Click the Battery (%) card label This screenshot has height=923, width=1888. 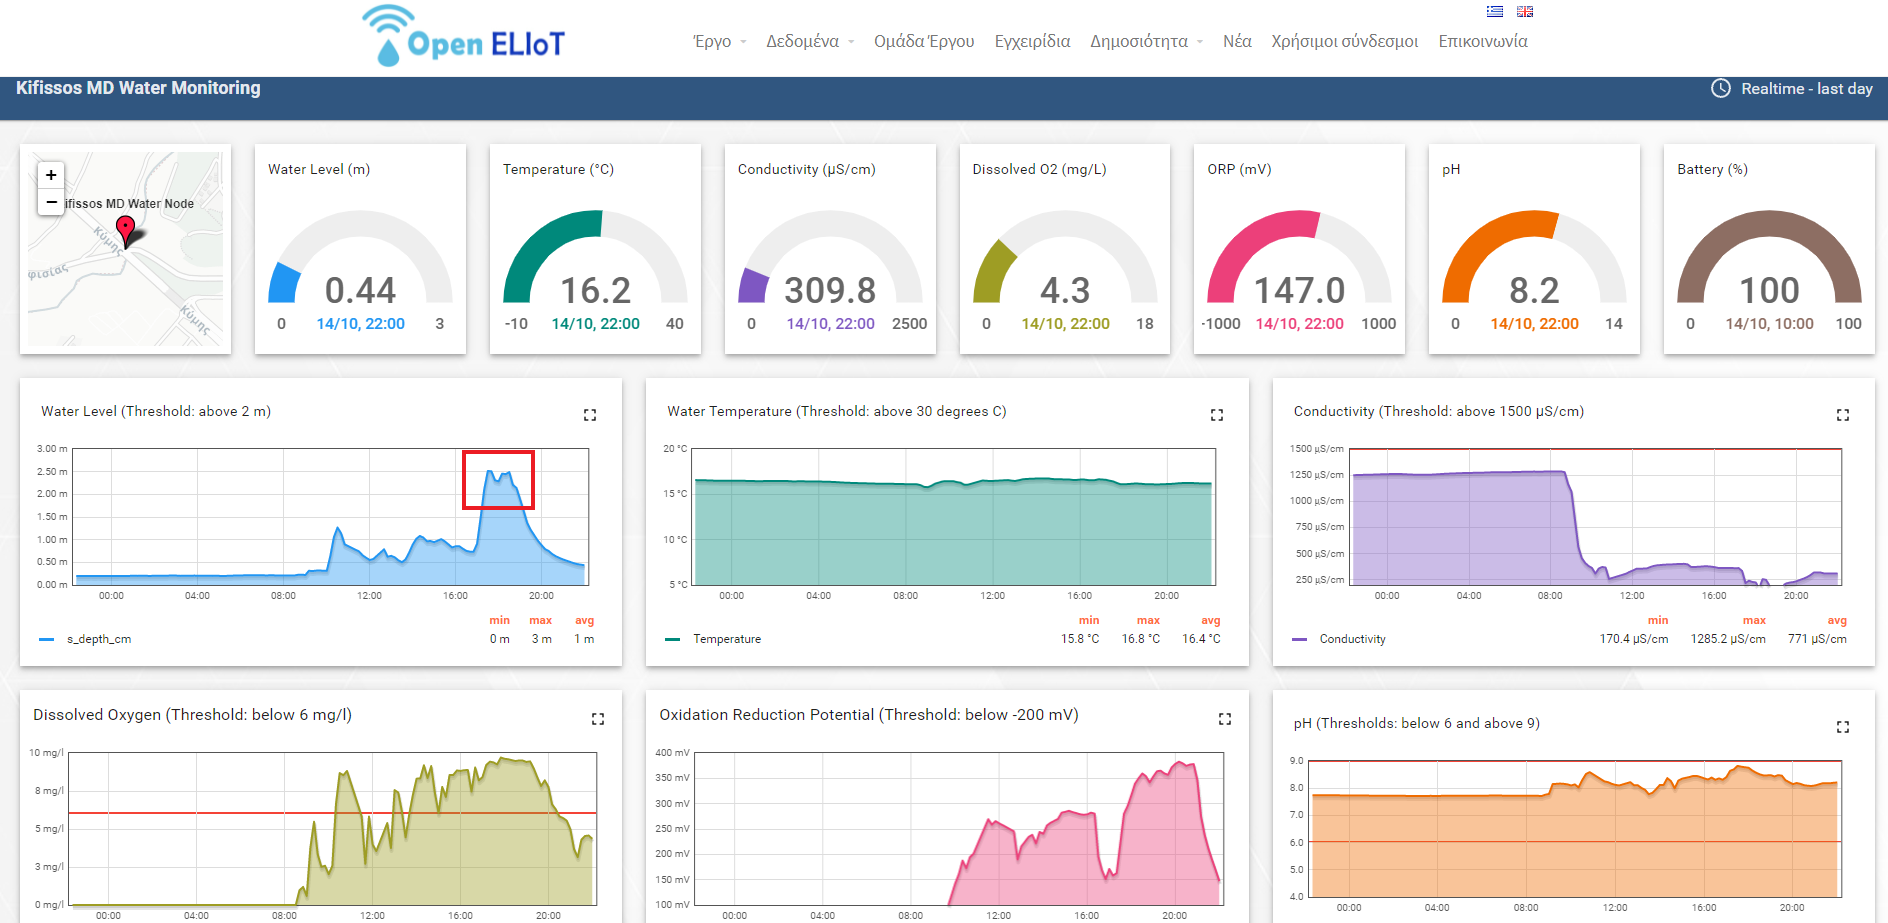coord(1712,169)
